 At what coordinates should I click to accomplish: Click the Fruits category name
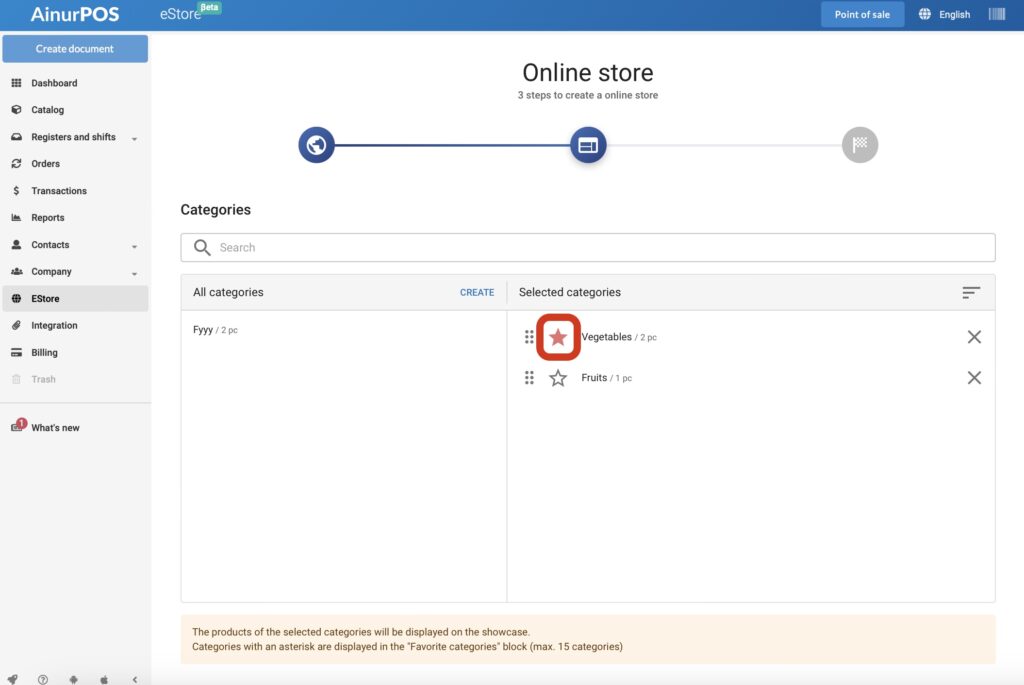[x=594, y=377]
